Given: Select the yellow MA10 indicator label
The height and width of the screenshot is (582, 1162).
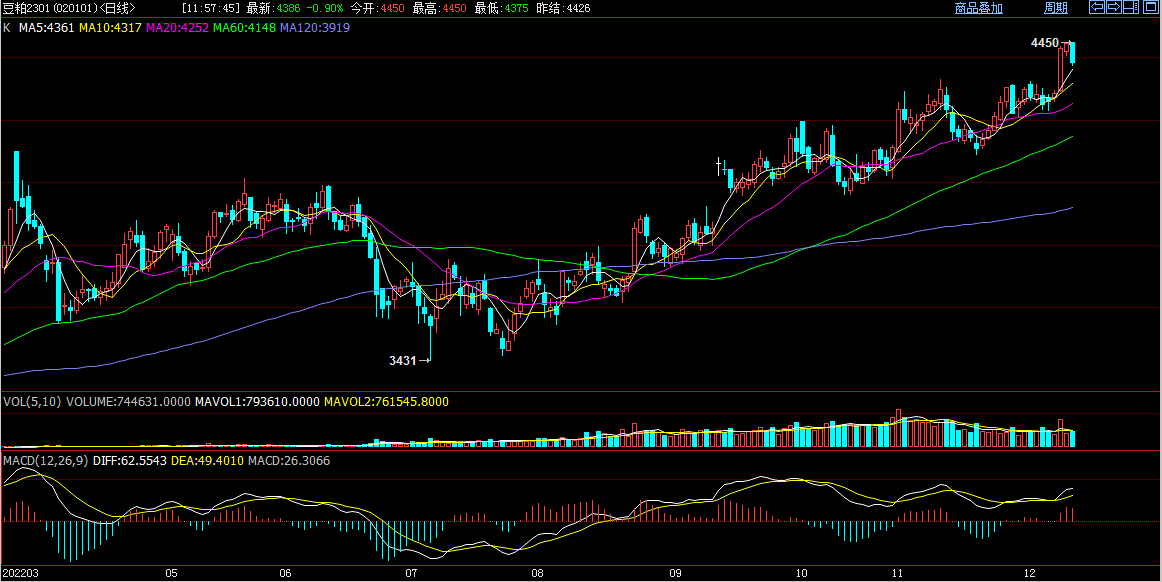Looking at the screenshot, I should [x=110, y=27].
